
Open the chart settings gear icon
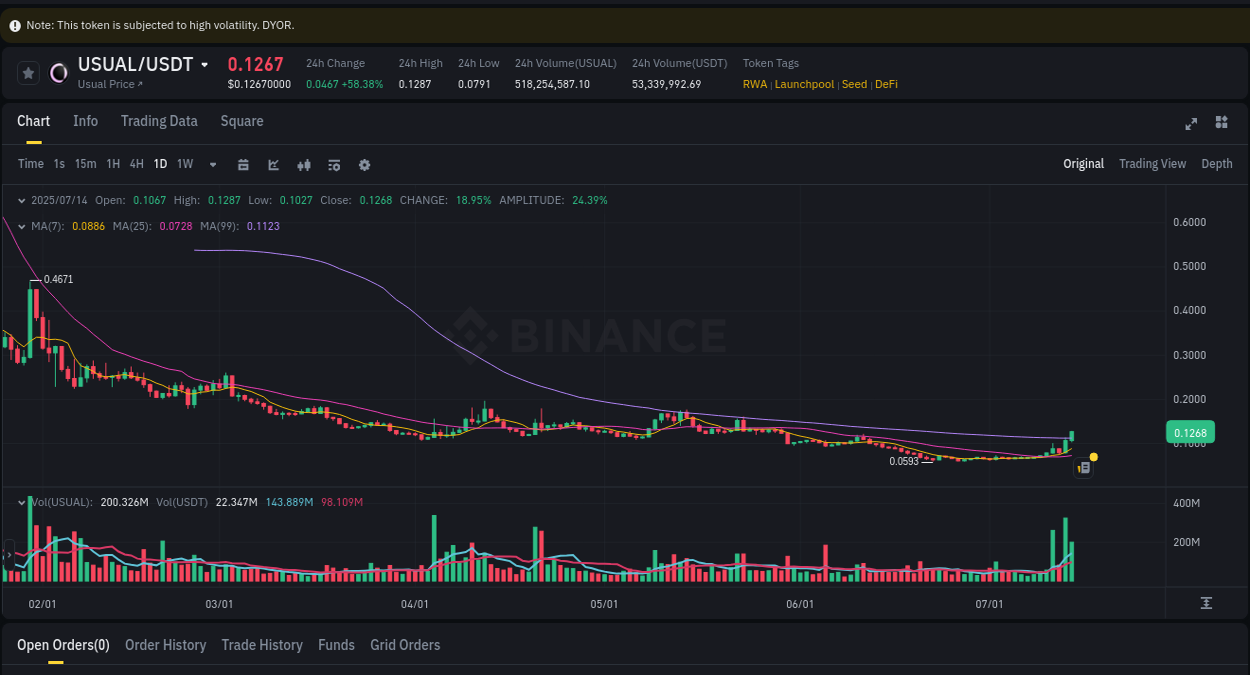click(x=364, y=164)
